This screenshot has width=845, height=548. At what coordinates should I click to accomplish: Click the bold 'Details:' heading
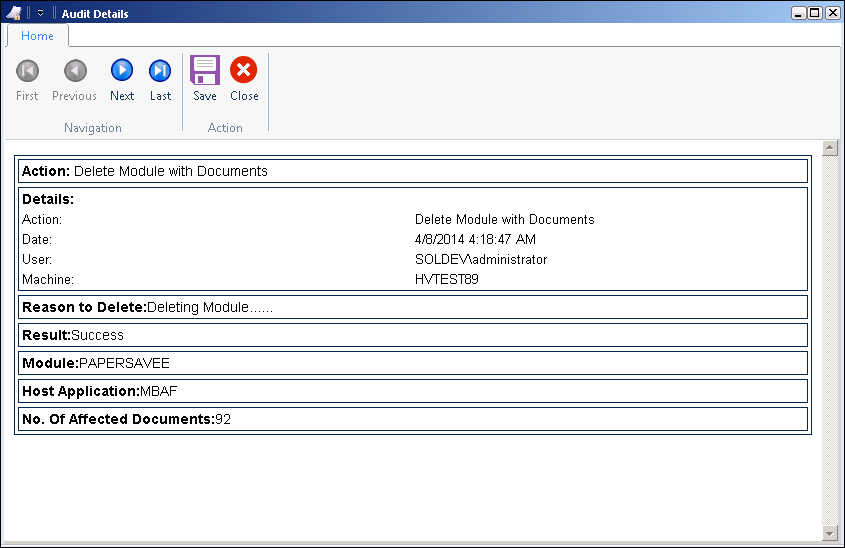coord(48,199)
